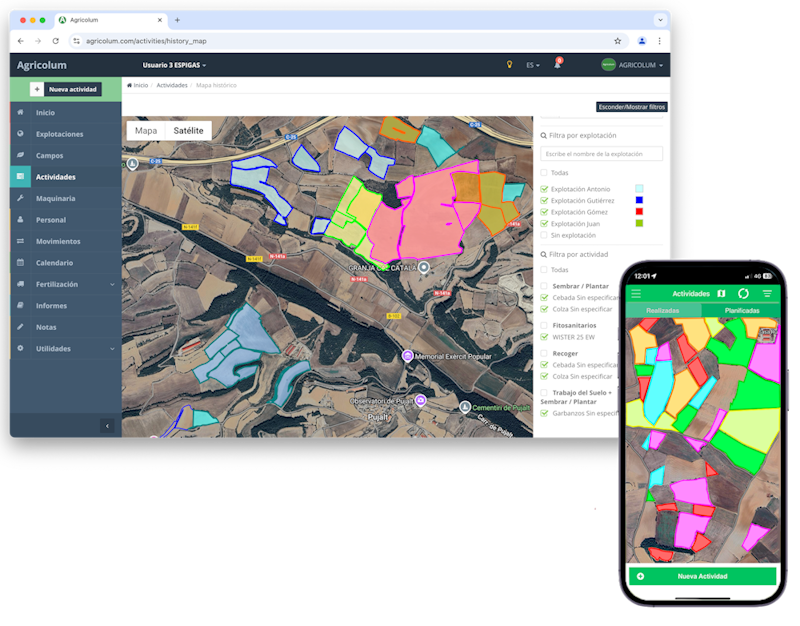Open the Usuario 3 ESPIGAS dropdown

(175, 65)
